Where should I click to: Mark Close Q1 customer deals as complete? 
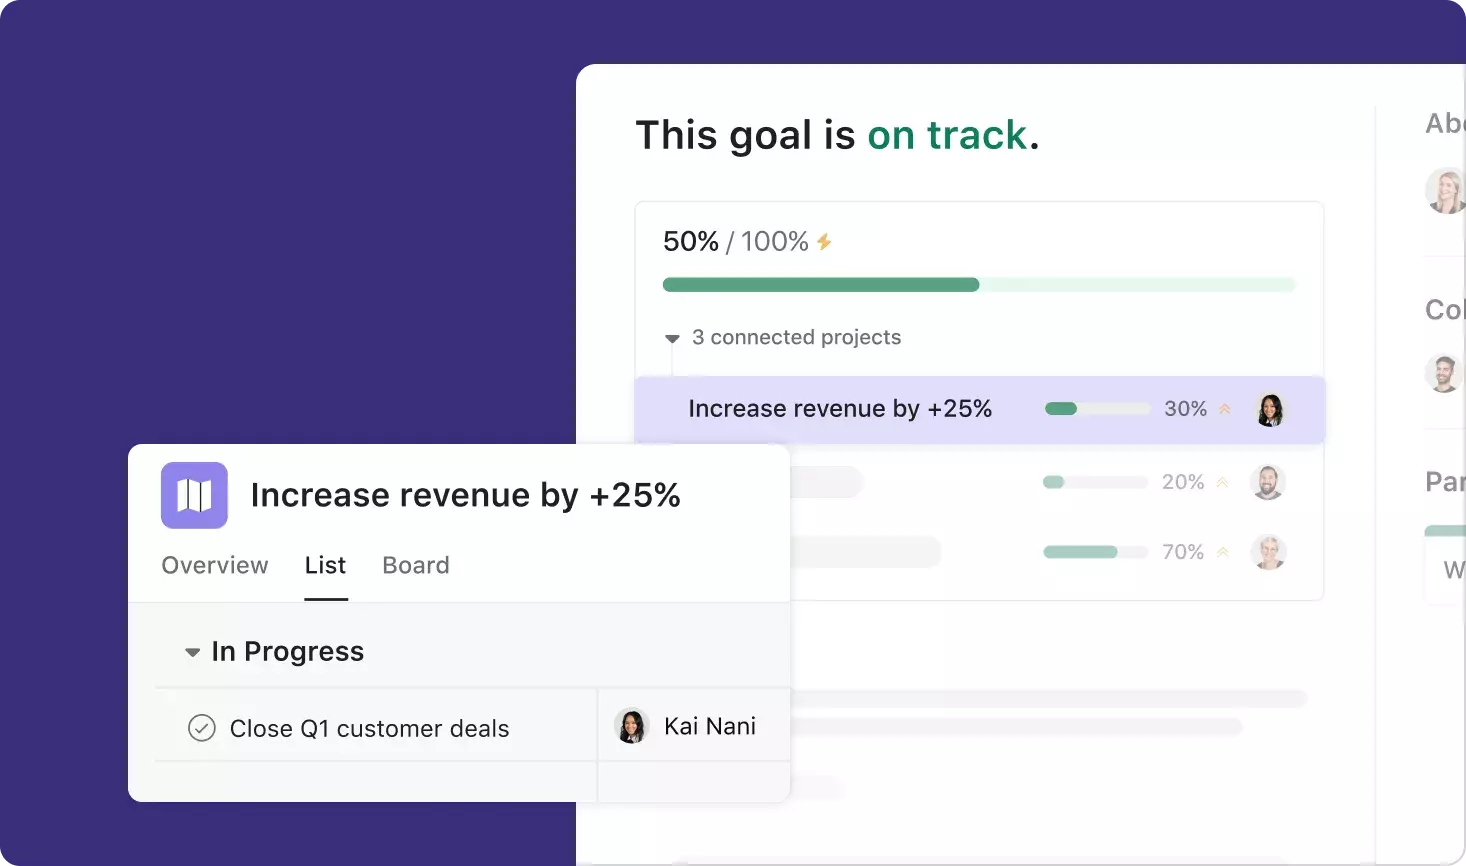pyautogui.click(x=202, y=728)
